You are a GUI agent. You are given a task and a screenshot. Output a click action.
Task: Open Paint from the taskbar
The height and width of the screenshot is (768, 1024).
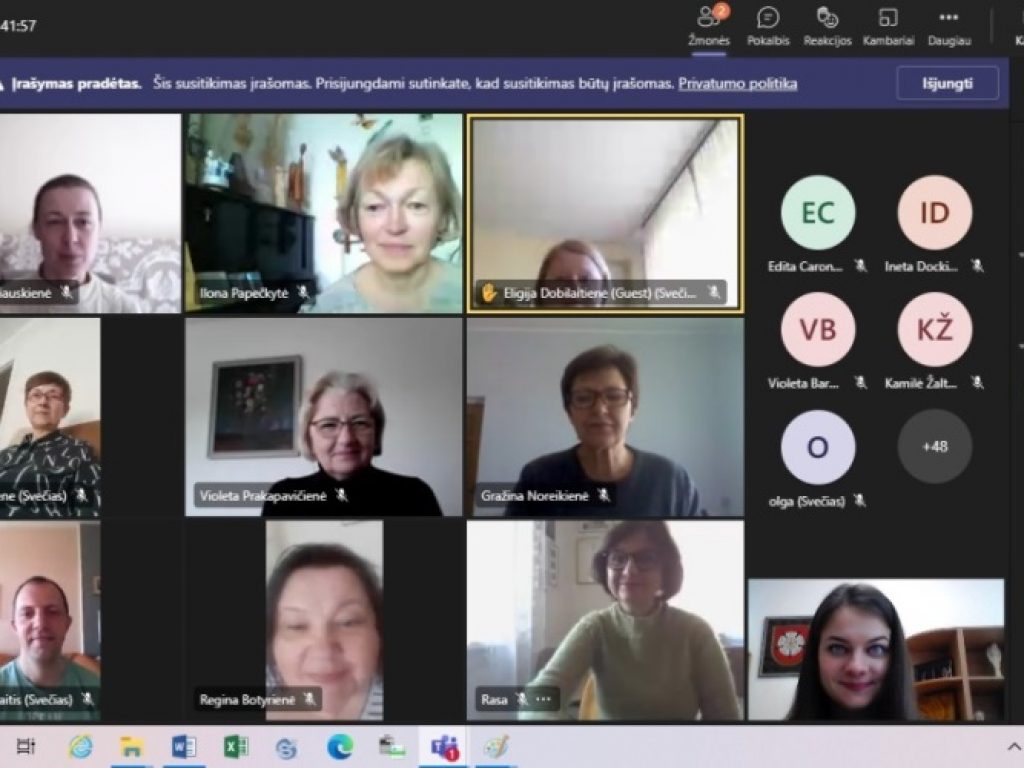click(495, 746)
